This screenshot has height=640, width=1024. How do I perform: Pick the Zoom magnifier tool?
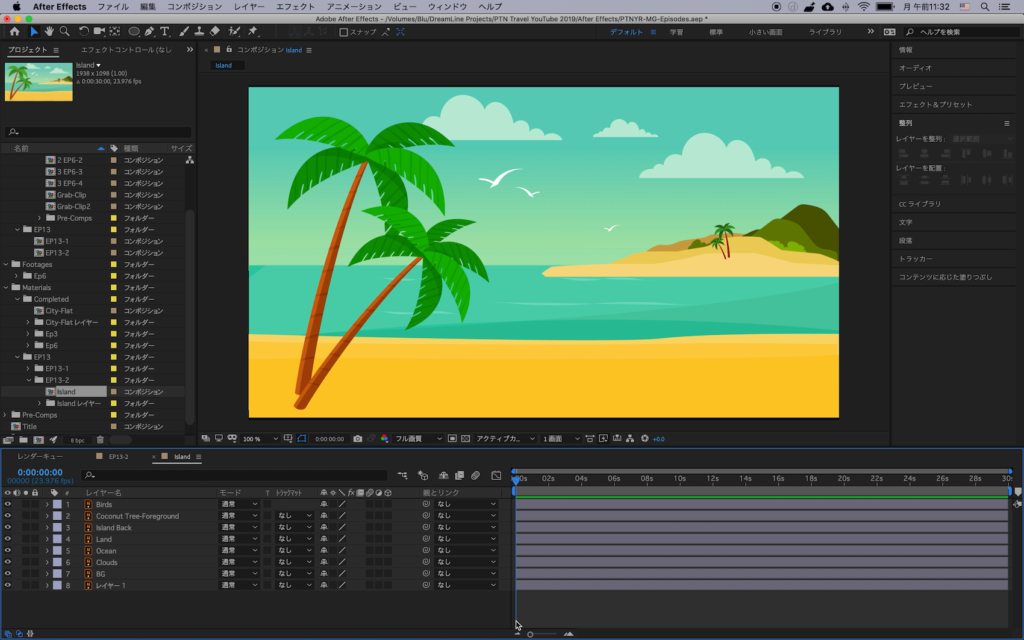(64, 32)
